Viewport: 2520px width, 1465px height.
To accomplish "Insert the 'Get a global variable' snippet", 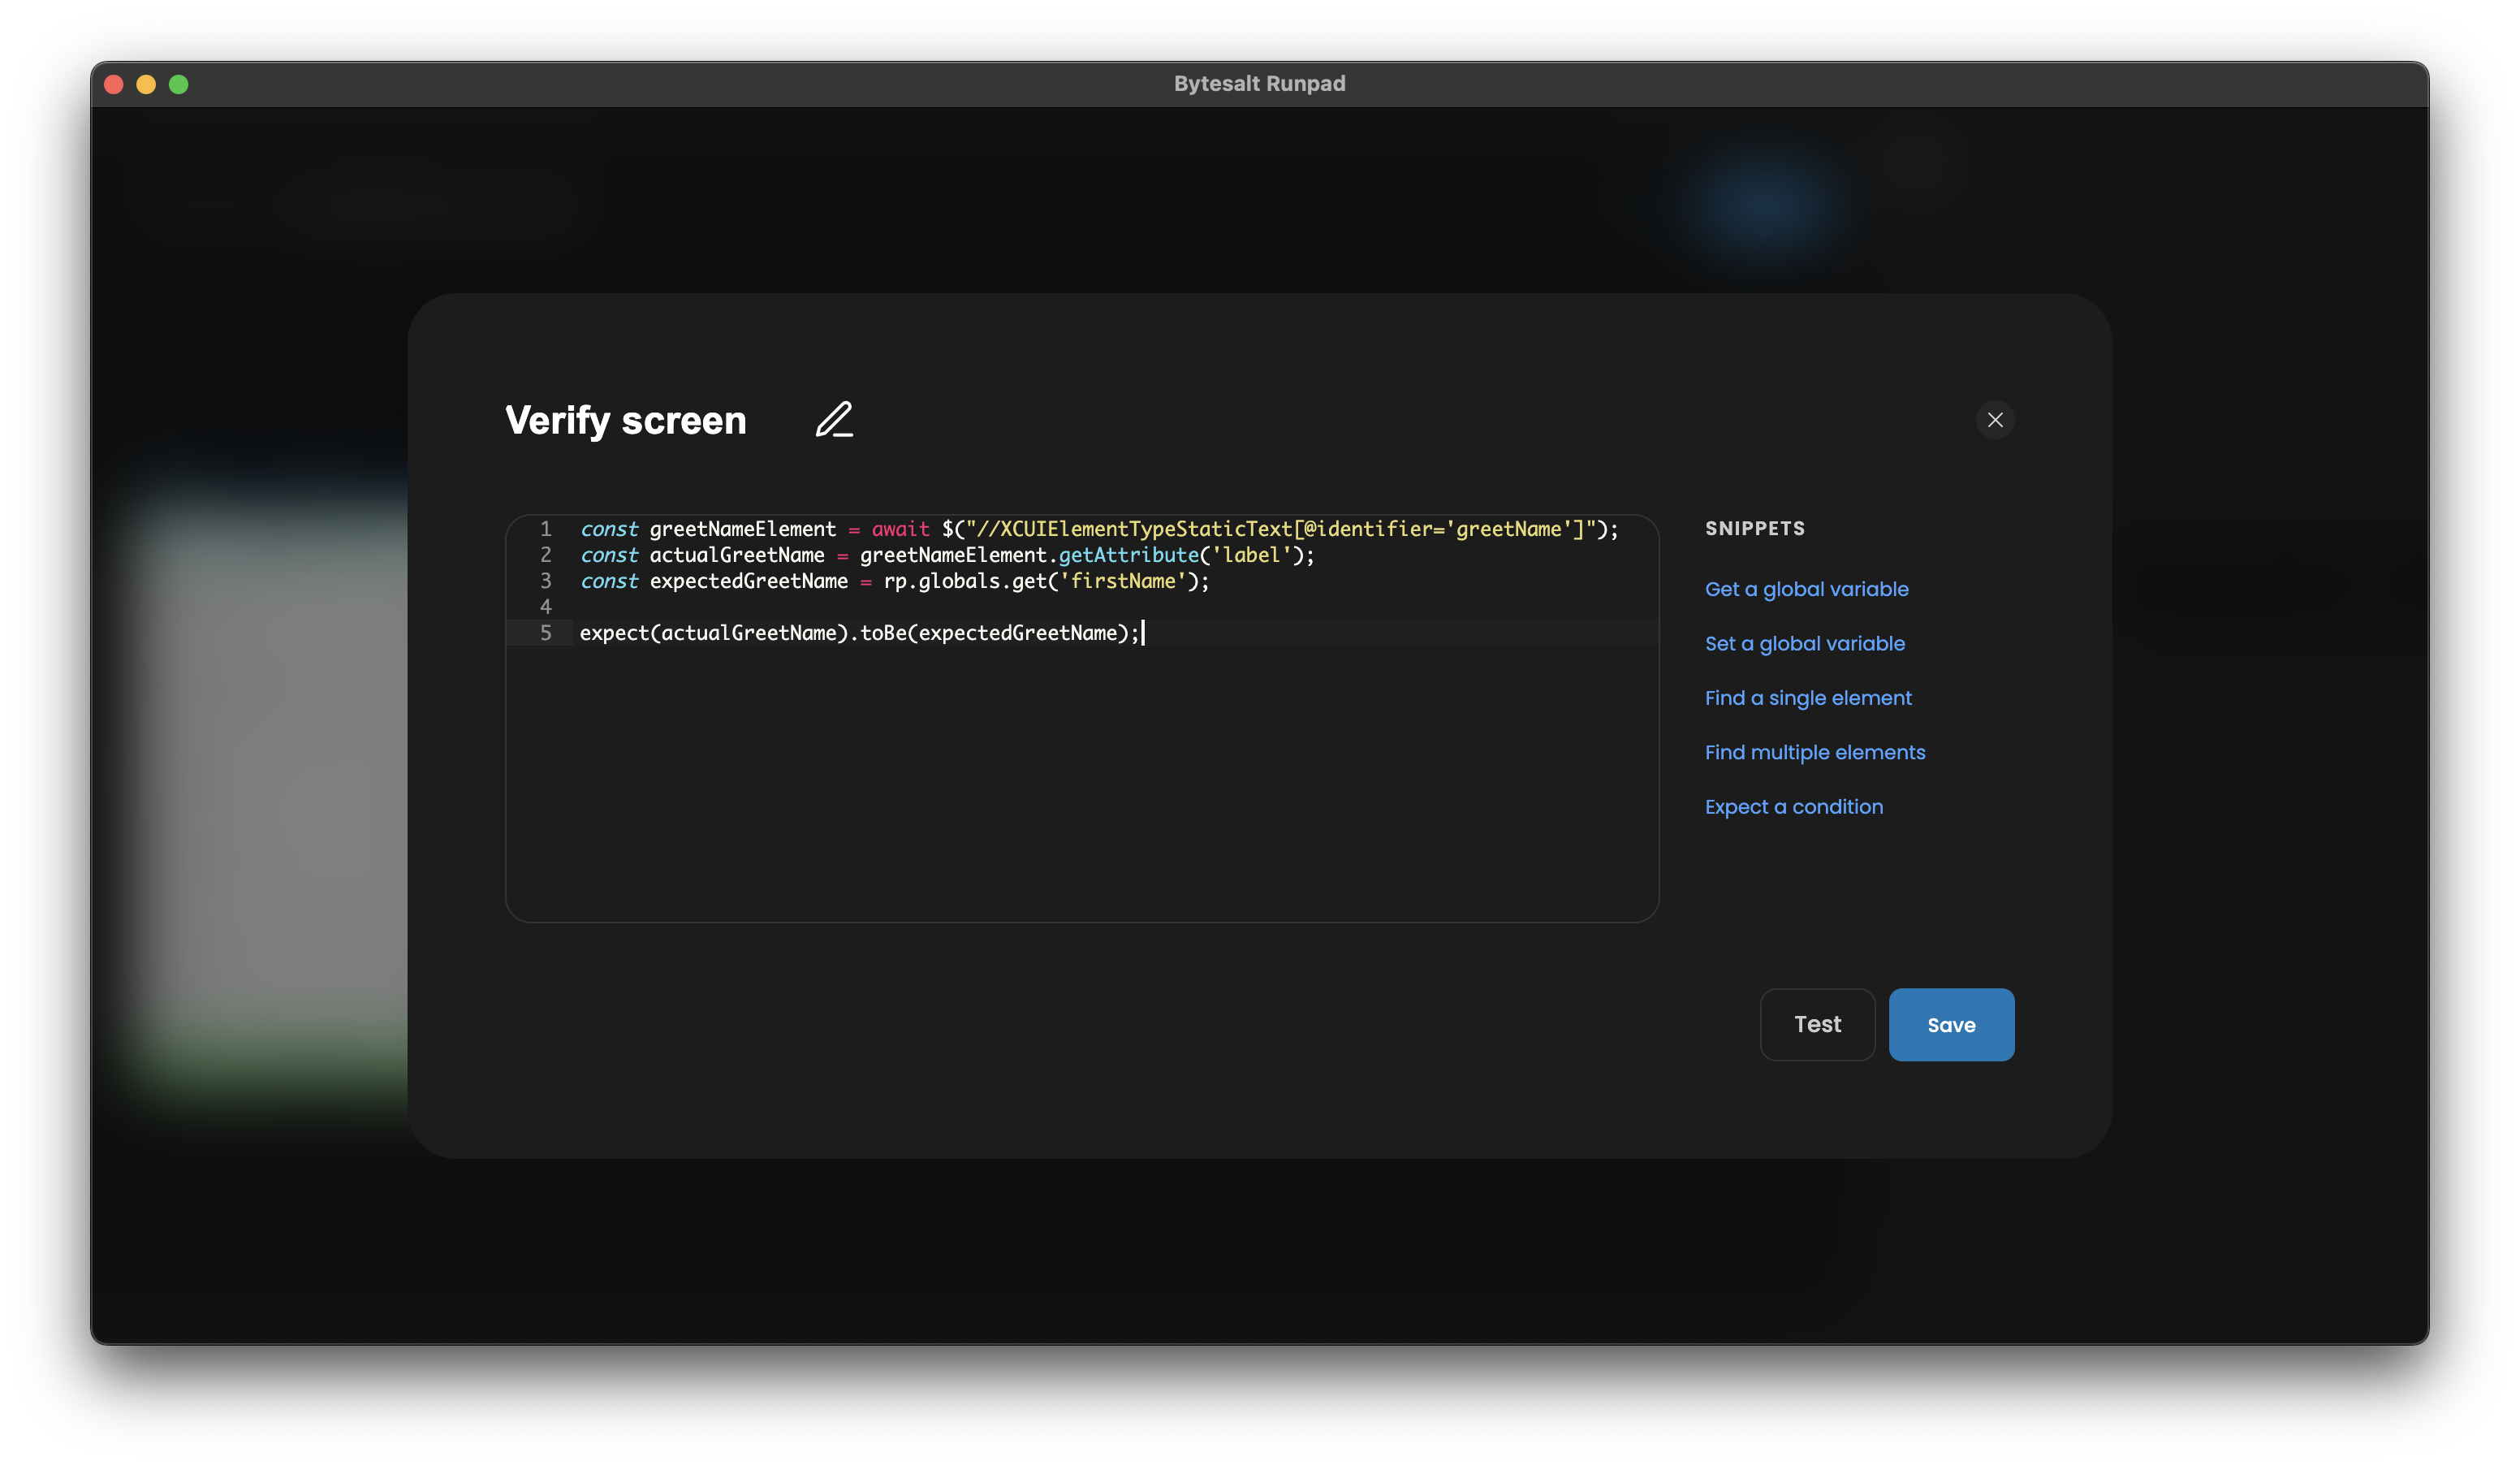I will [x=1806, y=589].
